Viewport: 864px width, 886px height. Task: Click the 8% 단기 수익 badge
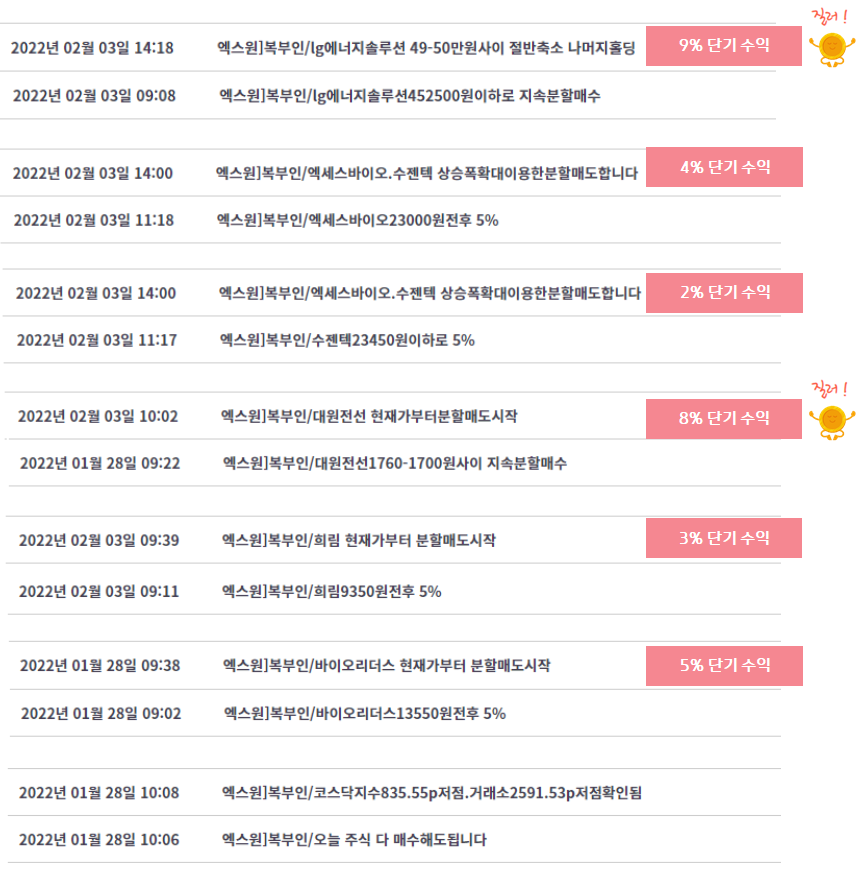[724, 419]
